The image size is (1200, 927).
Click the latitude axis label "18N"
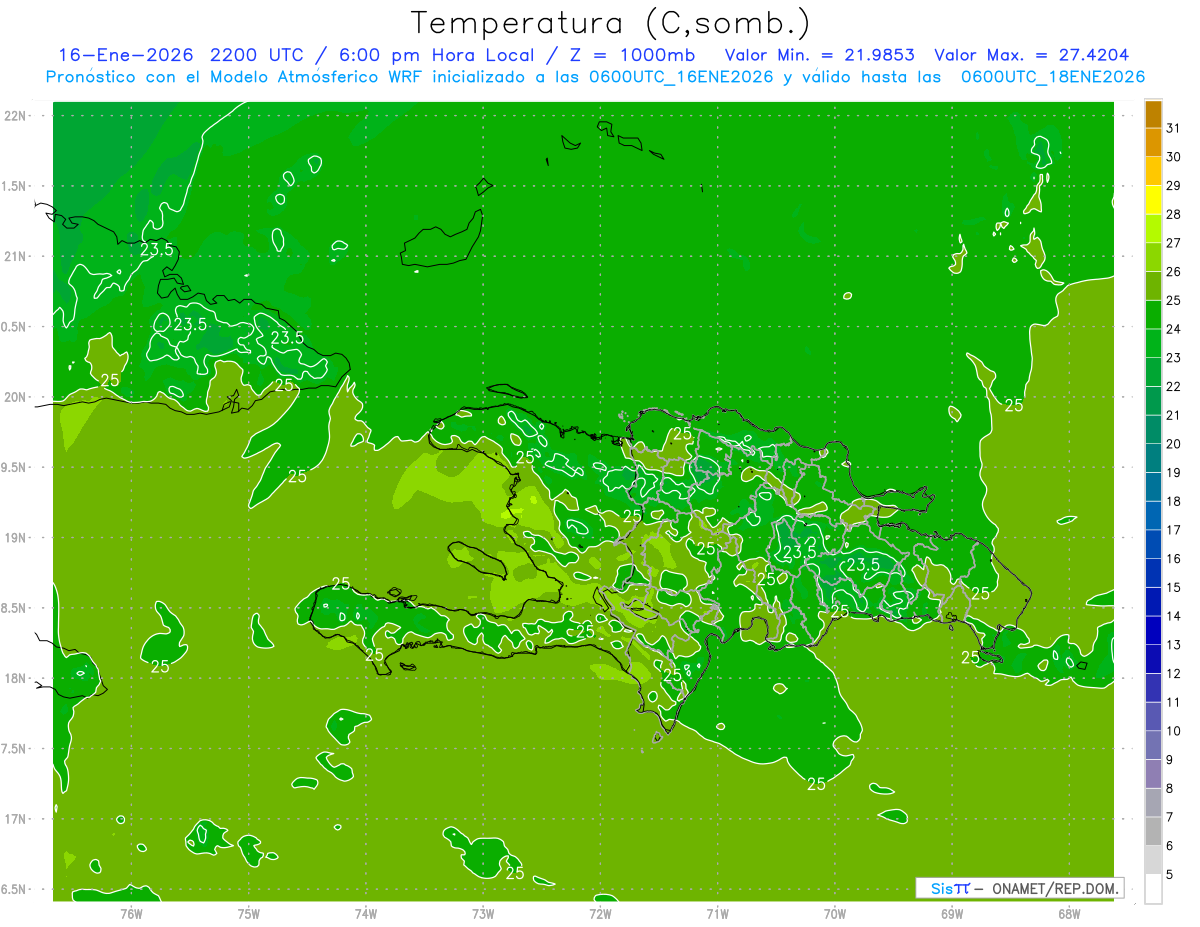[17, 679]
